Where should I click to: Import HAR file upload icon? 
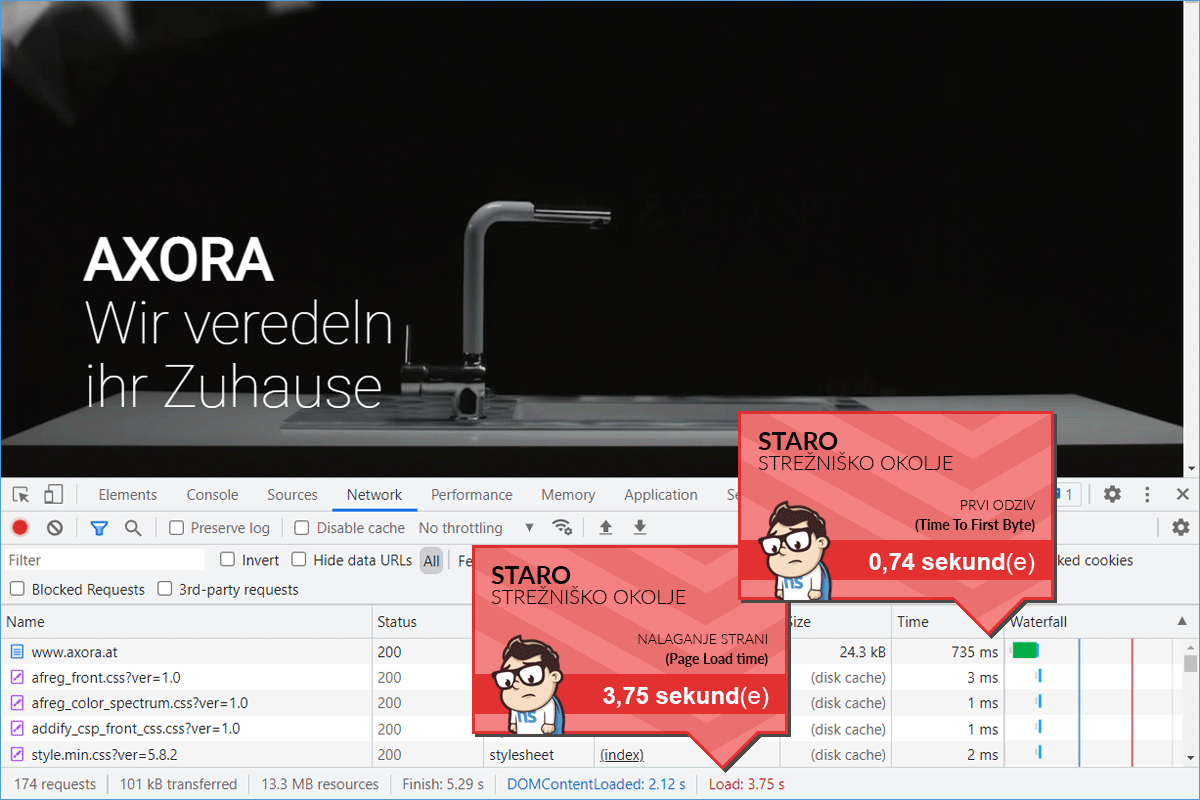coord(605,528)
